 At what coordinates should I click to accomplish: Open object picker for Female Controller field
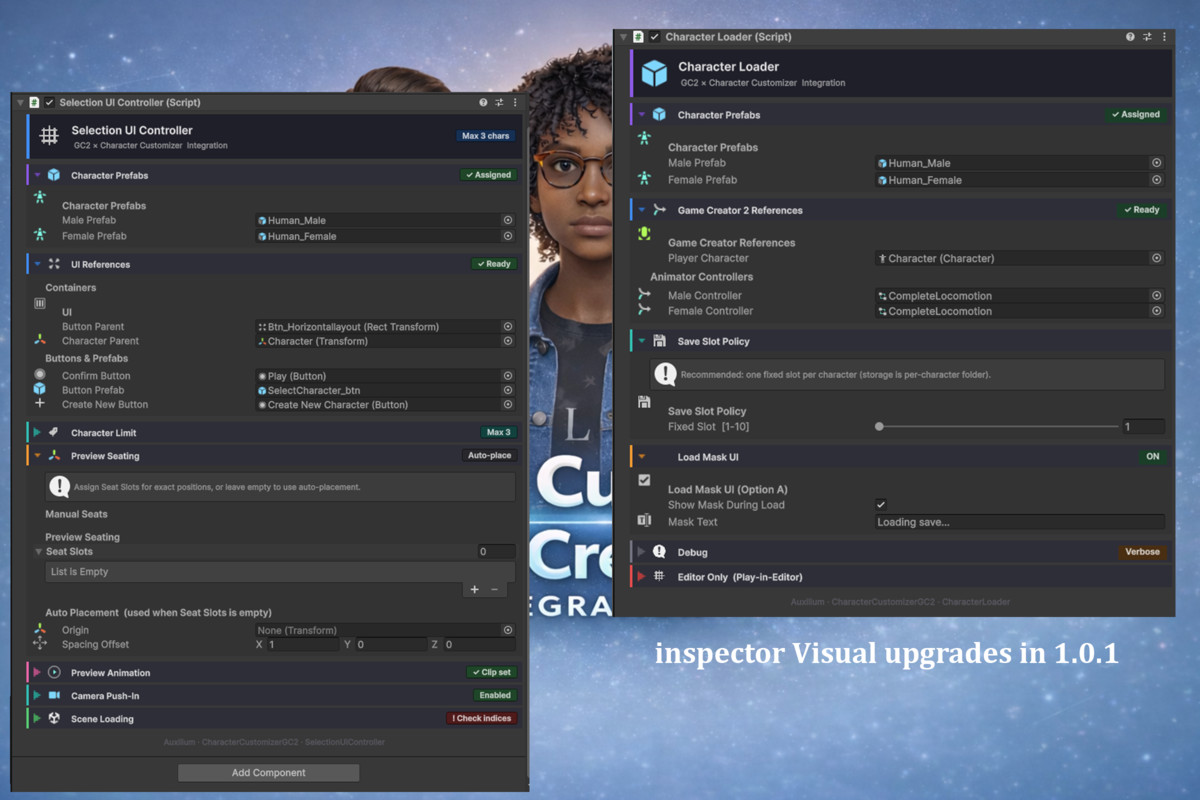tap(1156, 311)
